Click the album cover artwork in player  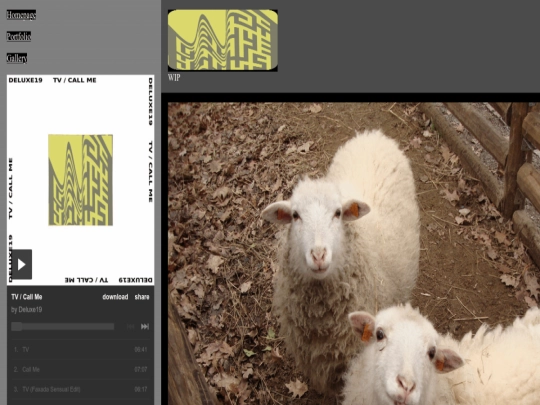click(x=81, y=180)
